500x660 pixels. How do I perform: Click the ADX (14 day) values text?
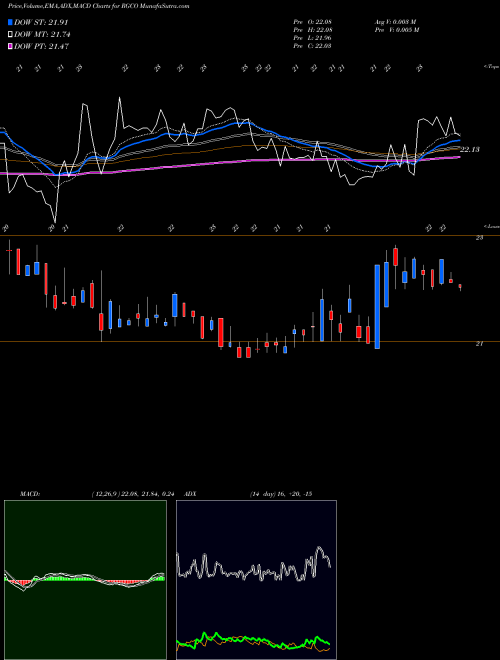pyautogui.click(x=281, y=494)
